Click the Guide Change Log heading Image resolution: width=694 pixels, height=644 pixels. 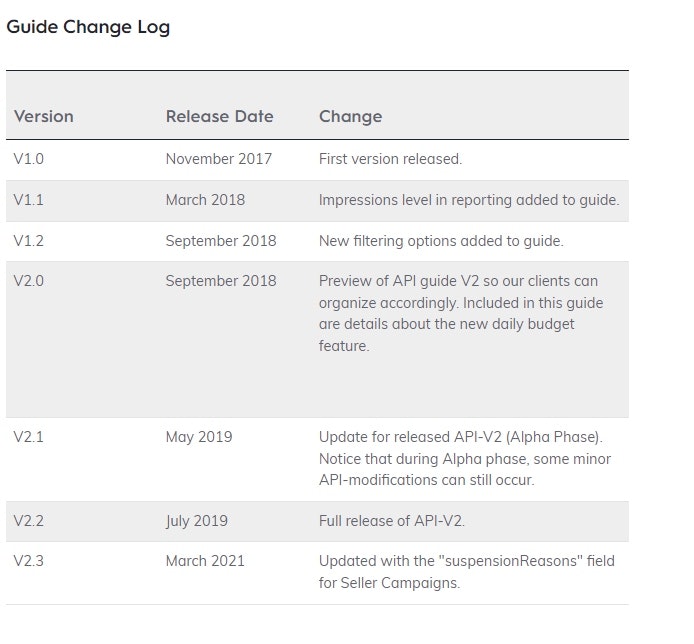88,28
